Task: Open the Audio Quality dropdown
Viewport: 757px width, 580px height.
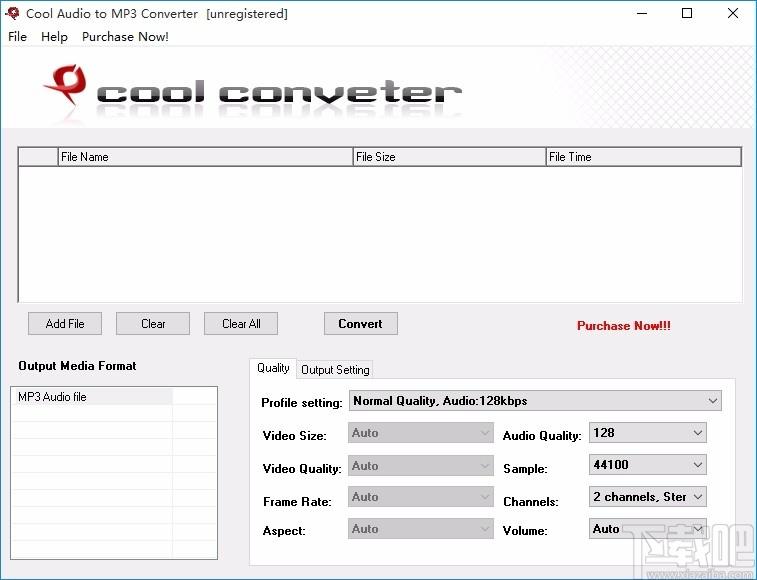Action: (x=647, y=433)
